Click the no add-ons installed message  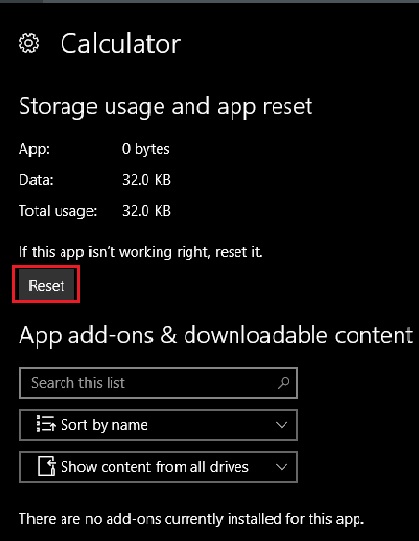(x=192, y=519)
